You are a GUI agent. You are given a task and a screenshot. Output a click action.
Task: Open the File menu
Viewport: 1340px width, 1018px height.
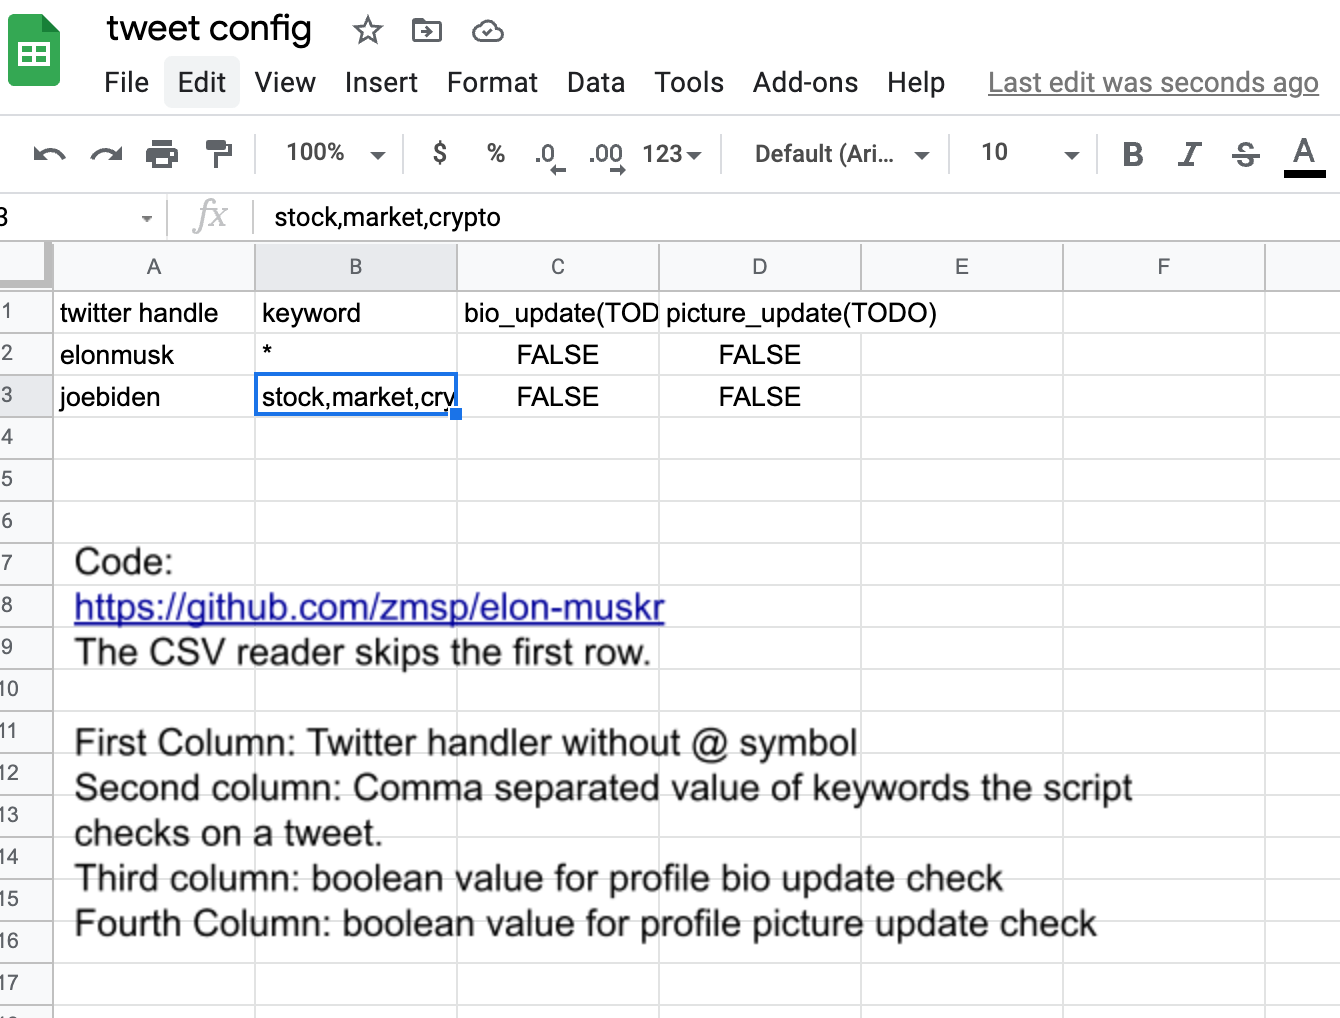(127, 82)
